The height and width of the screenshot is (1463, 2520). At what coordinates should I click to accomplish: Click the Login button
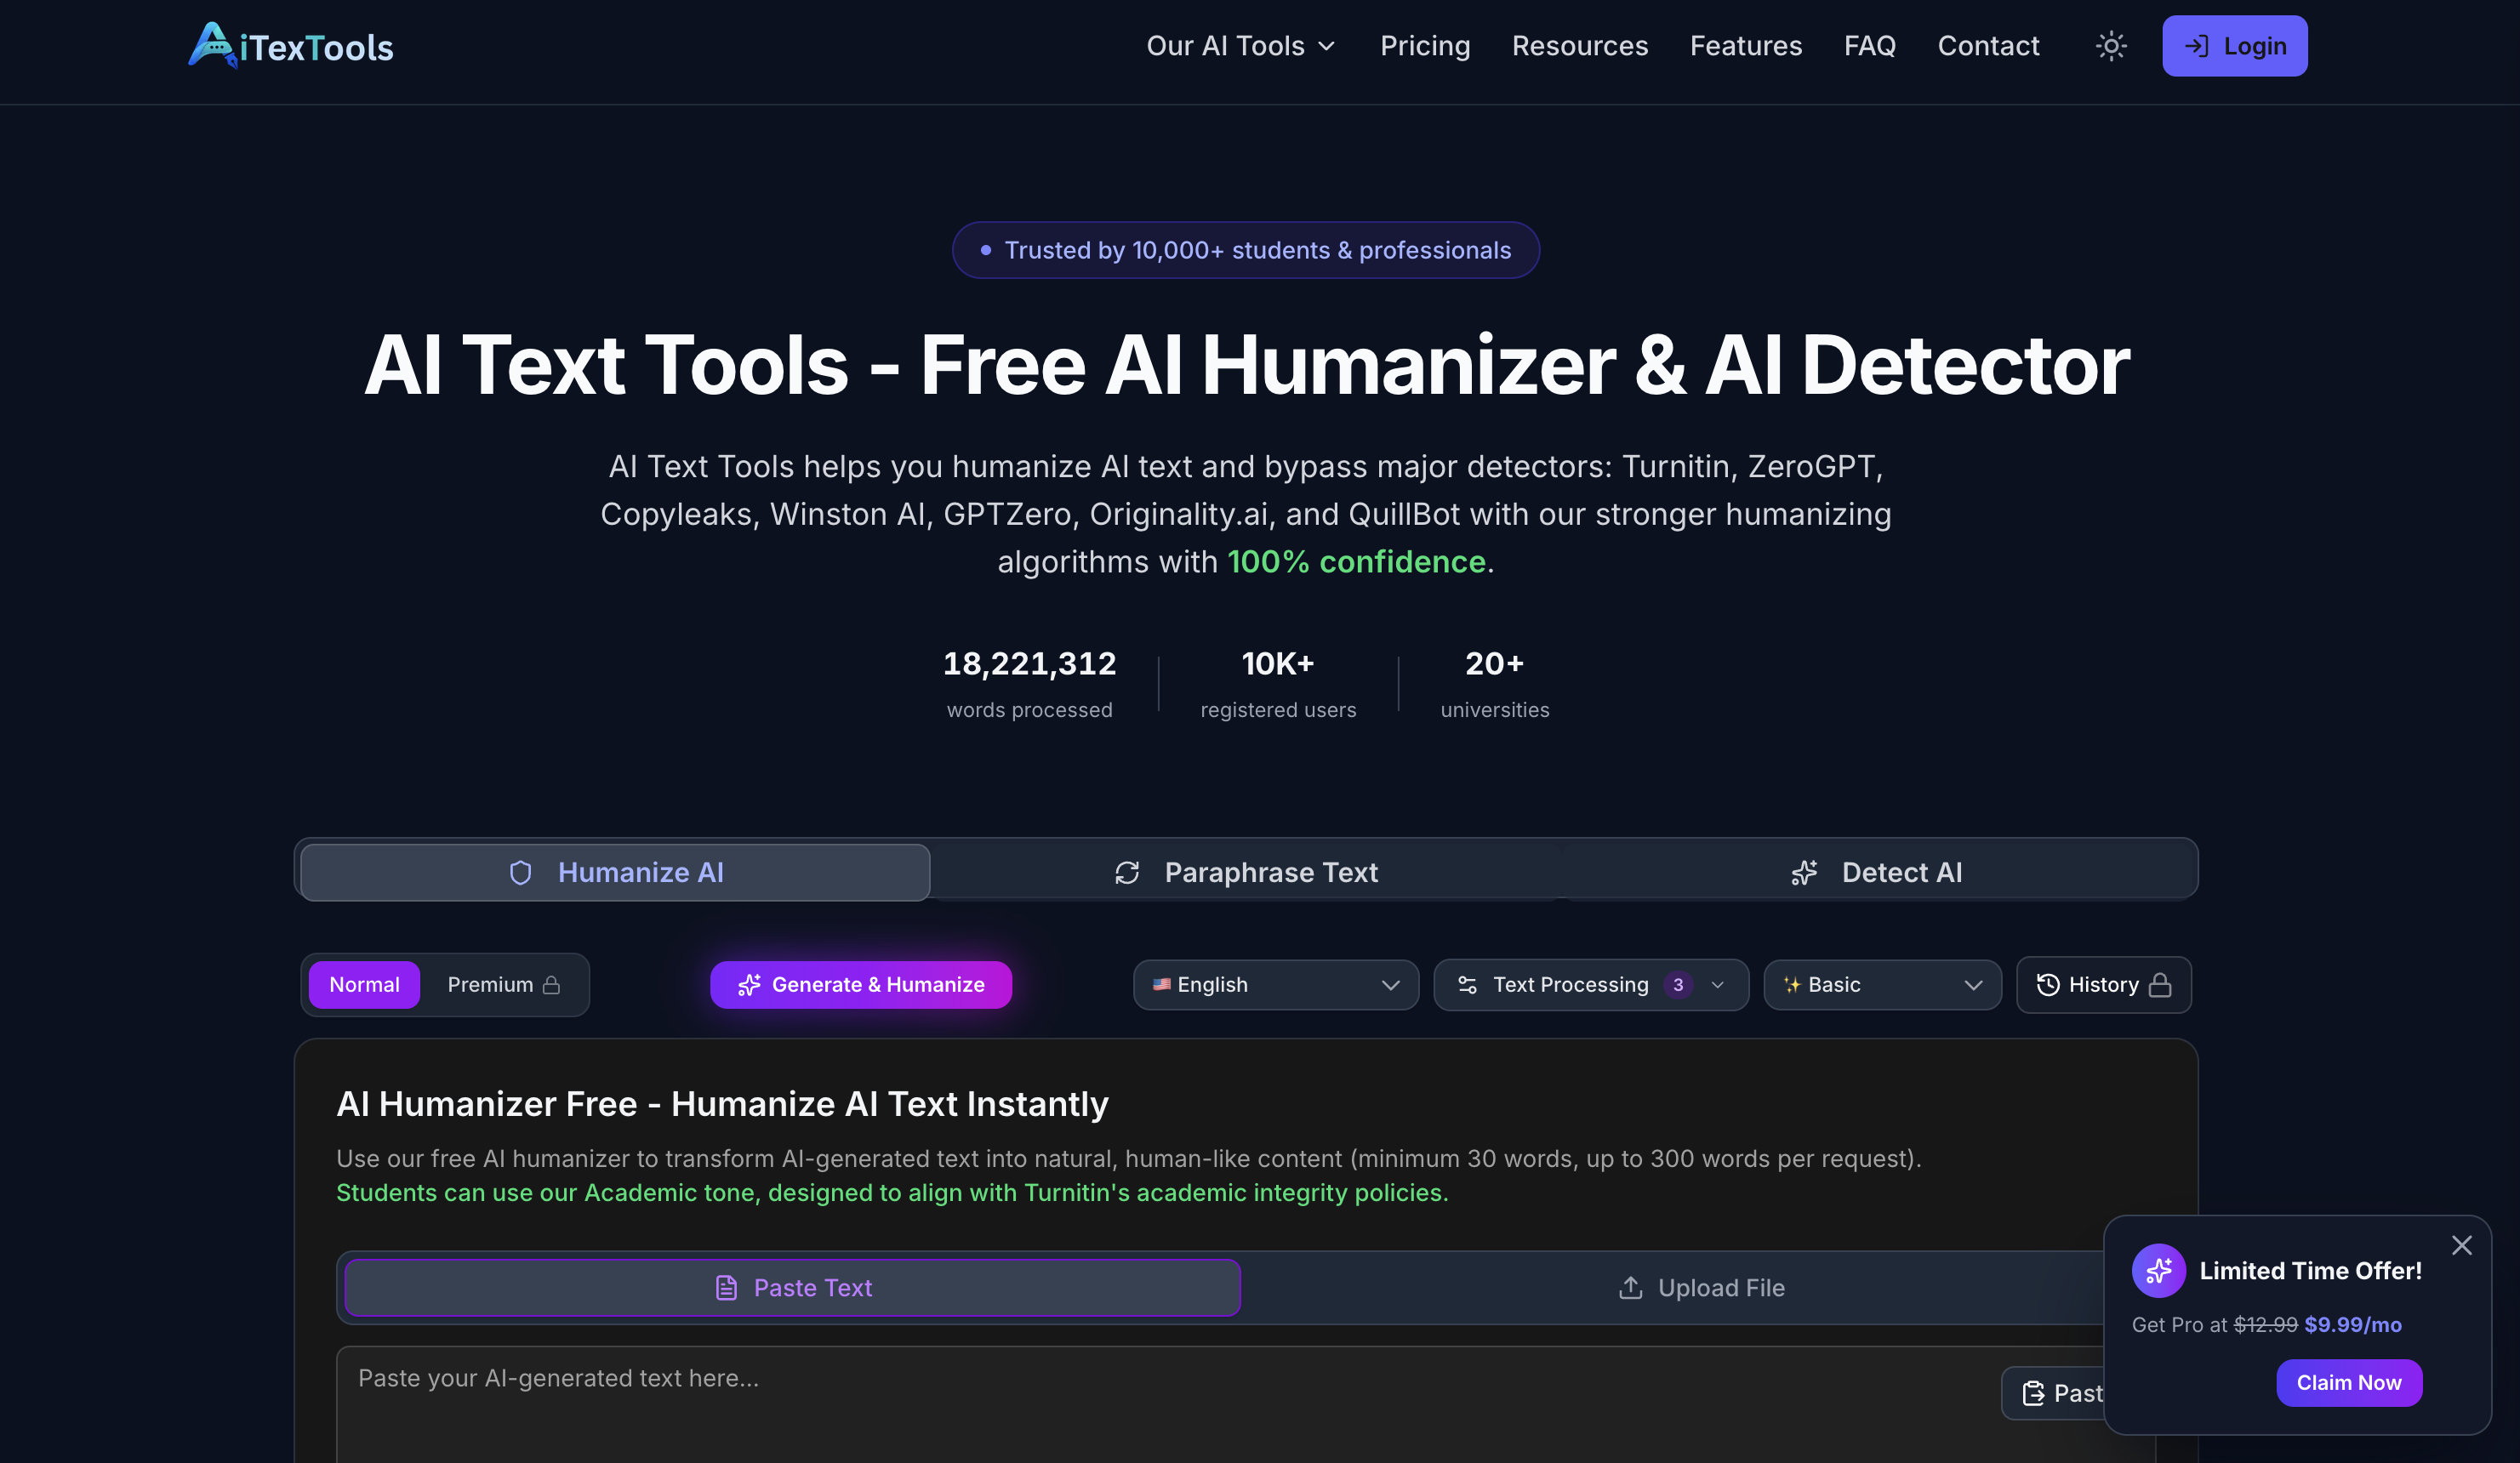point(2235,46)
